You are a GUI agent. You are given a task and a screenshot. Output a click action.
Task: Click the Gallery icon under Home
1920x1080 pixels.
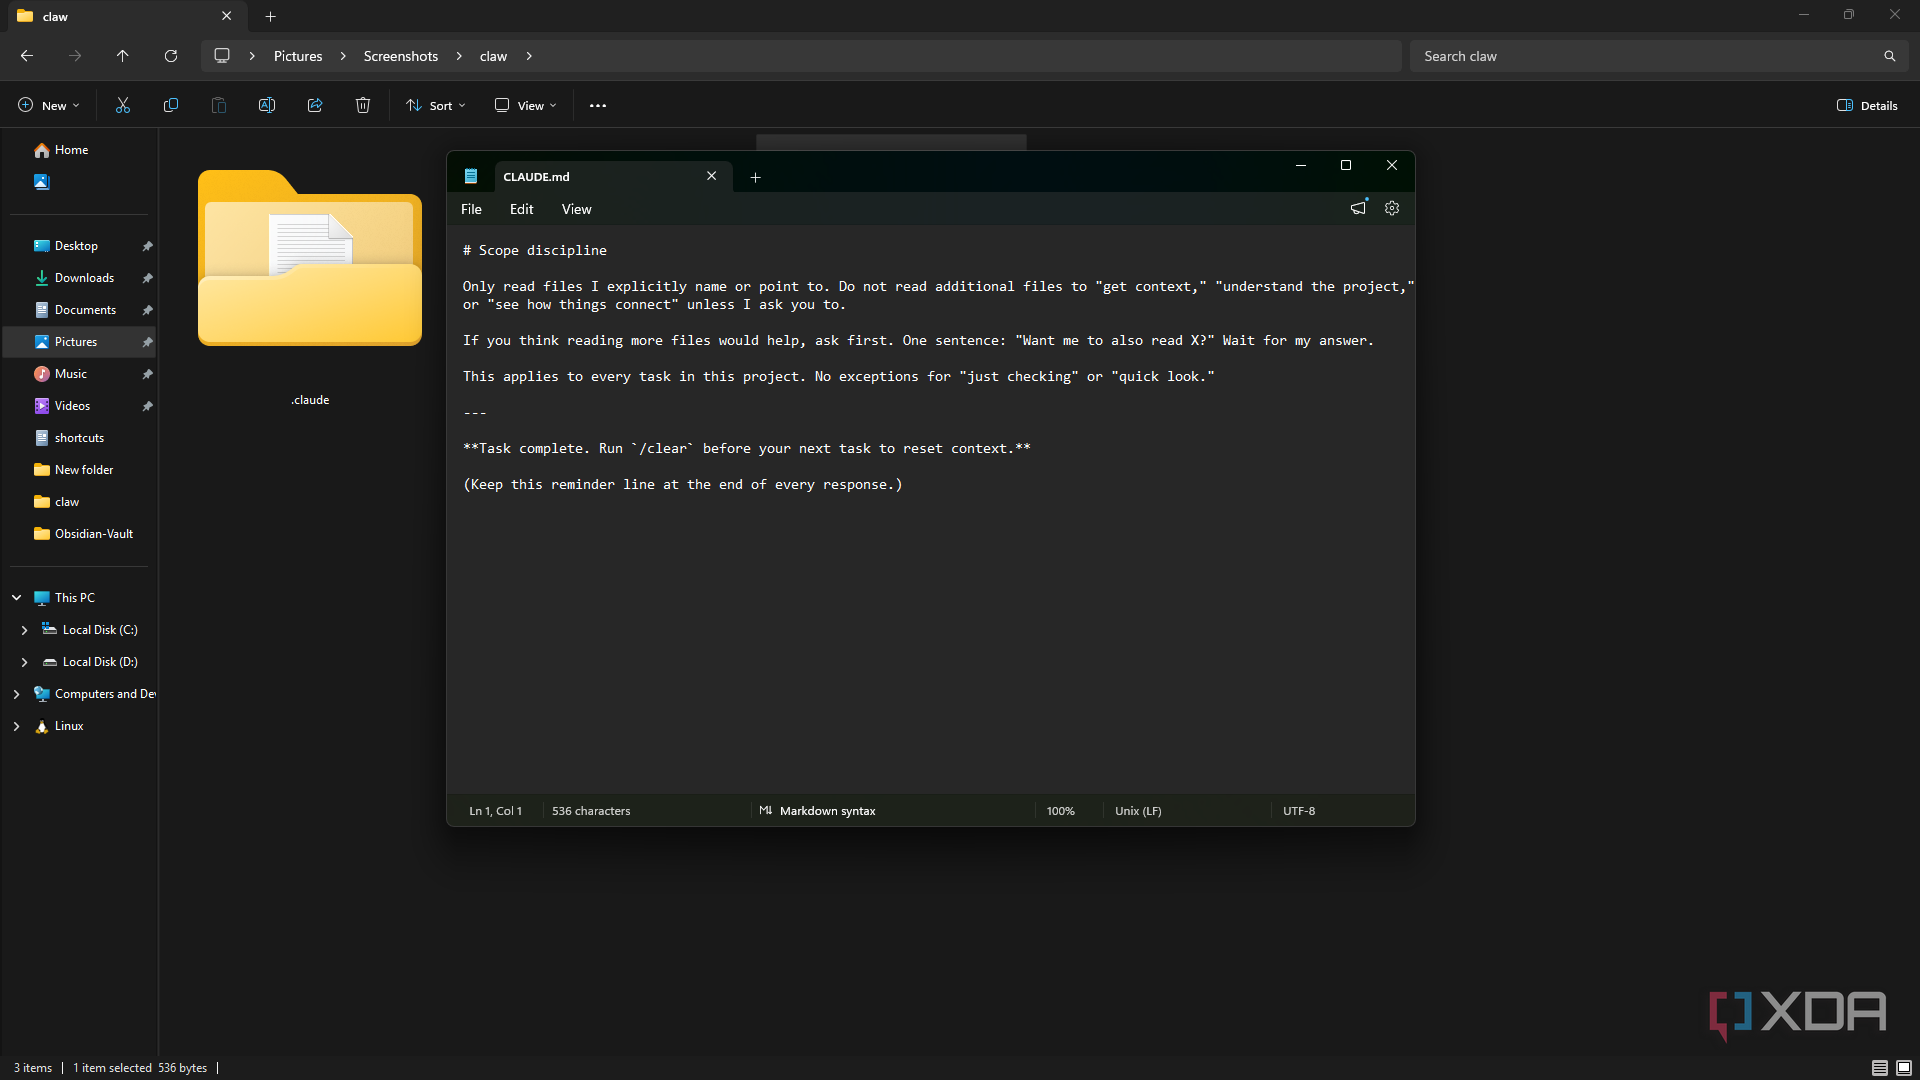click(42, 182)
